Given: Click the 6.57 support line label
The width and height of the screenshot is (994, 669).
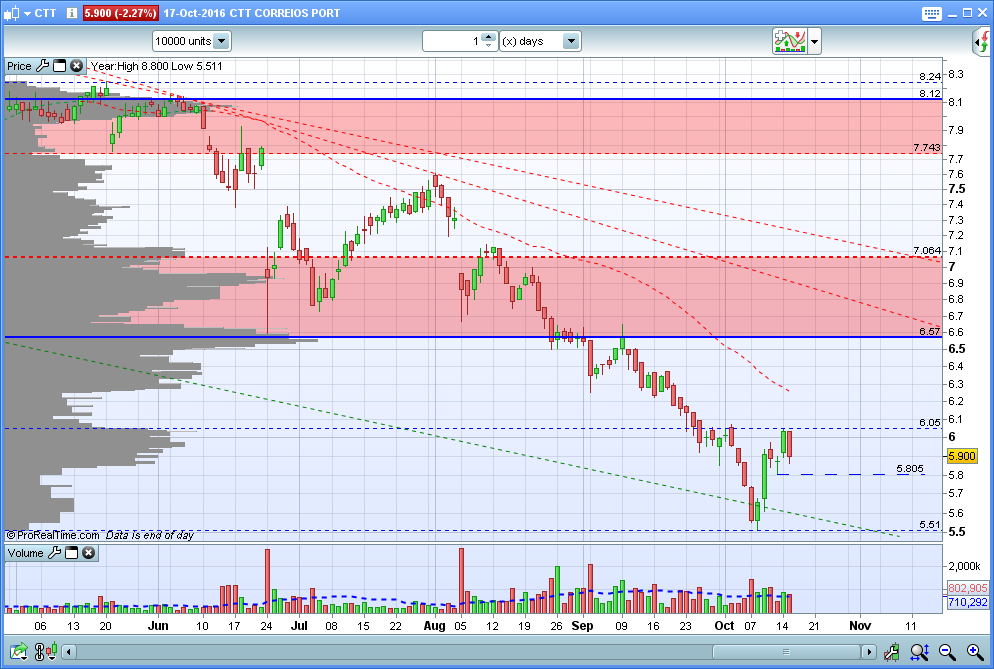Looking at the screenshot, I should (x=930, y=331).
